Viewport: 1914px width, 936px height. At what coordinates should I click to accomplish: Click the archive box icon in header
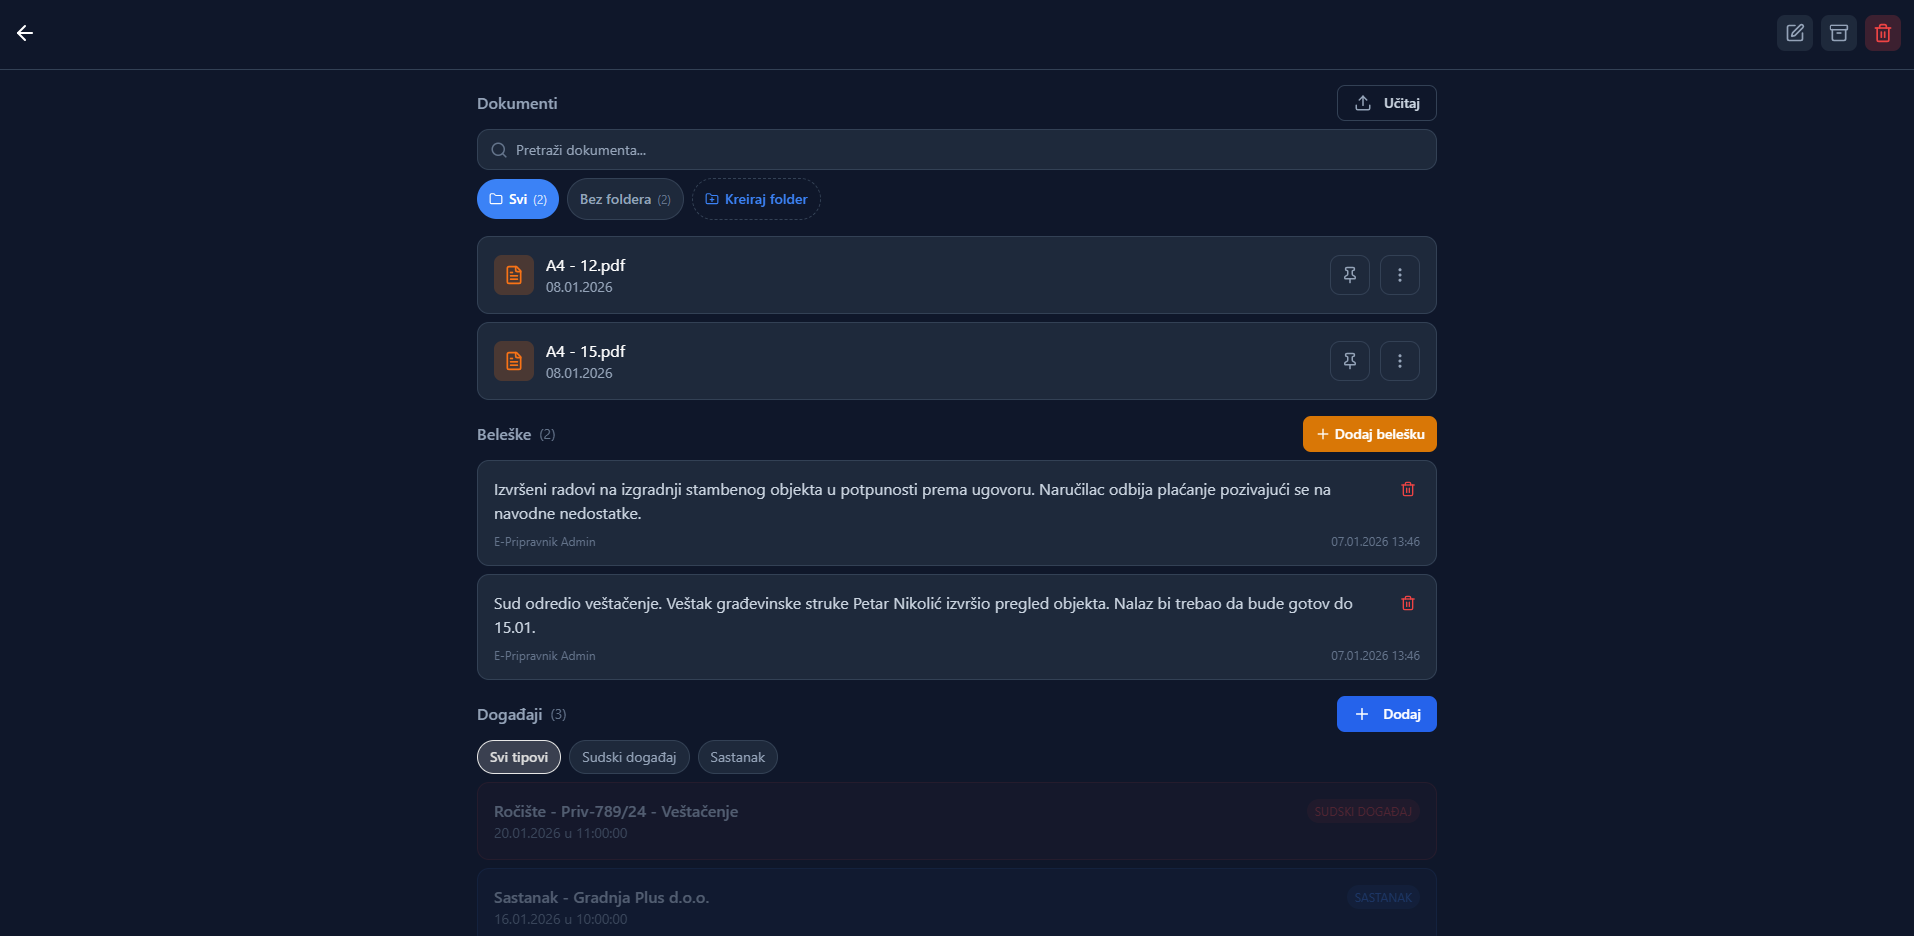(1839, 33)
